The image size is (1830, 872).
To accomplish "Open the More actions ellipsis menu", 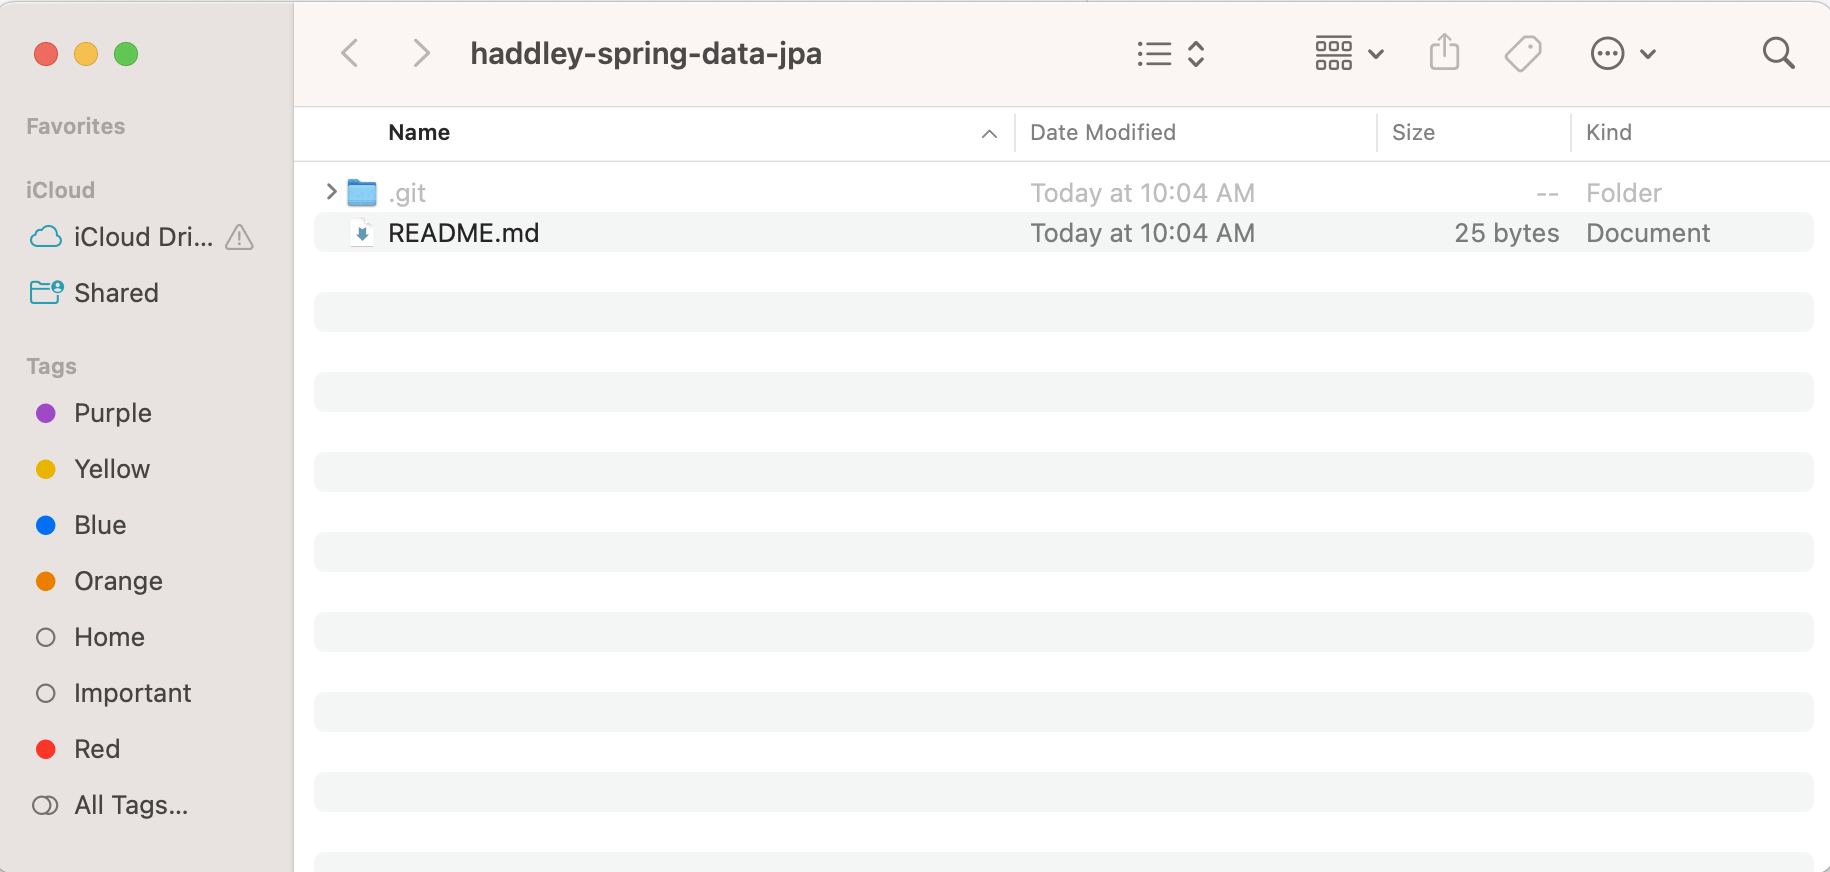I will [1622, 53].
